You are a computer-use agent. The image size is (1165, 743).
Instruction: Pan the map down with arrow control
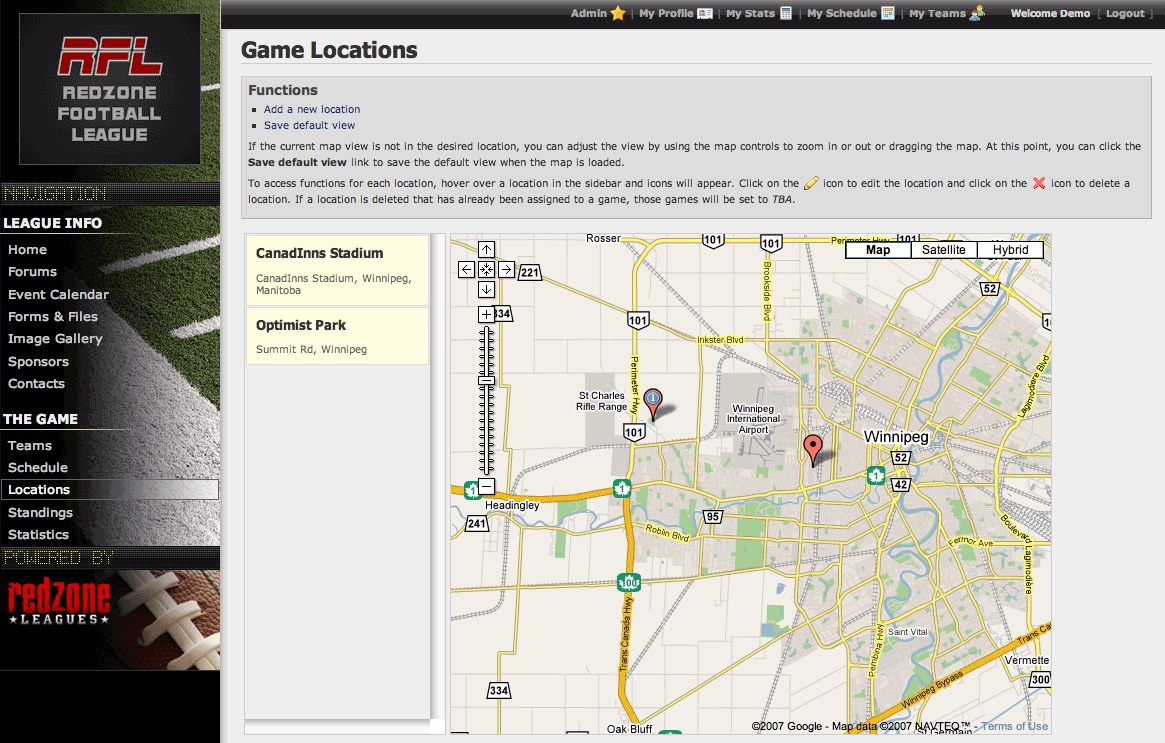point(486,289)
